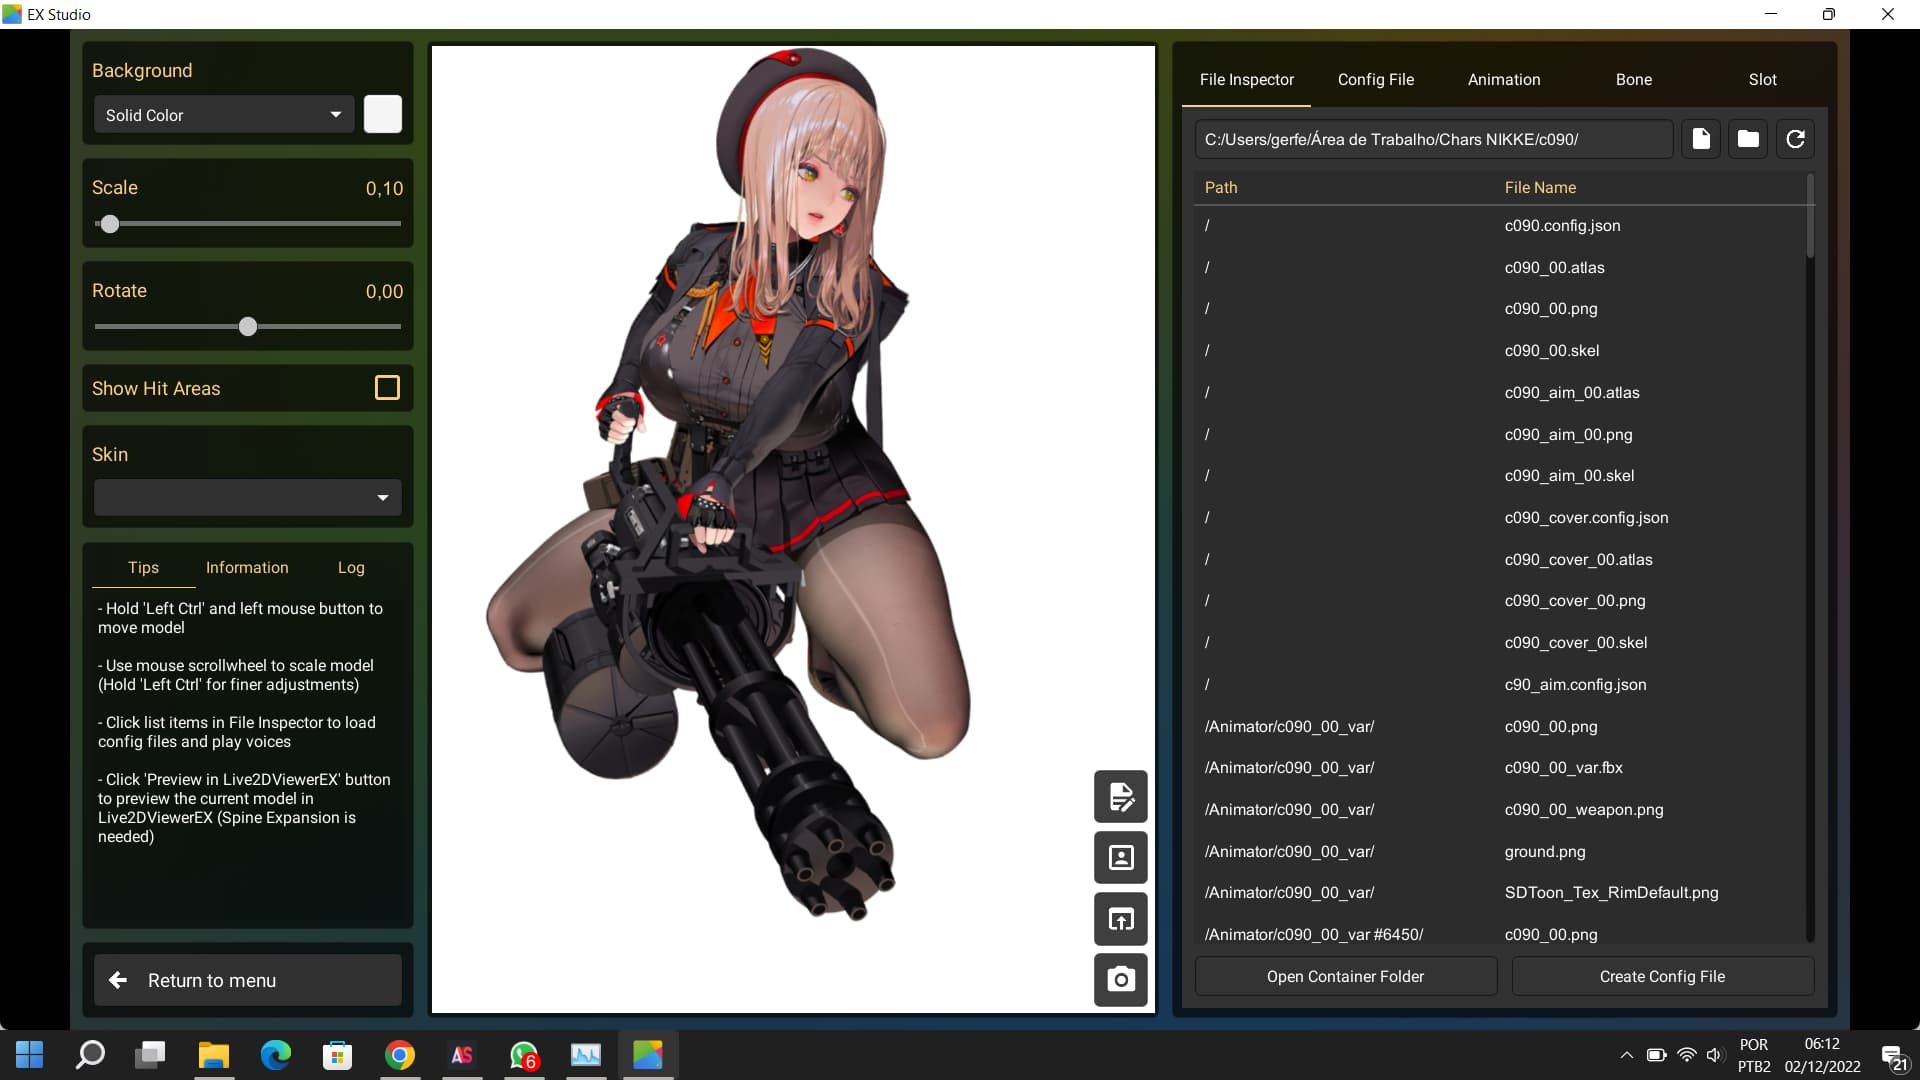Switch to File Inspector tab
1920x1080 pixels.
pos(1246,80)
